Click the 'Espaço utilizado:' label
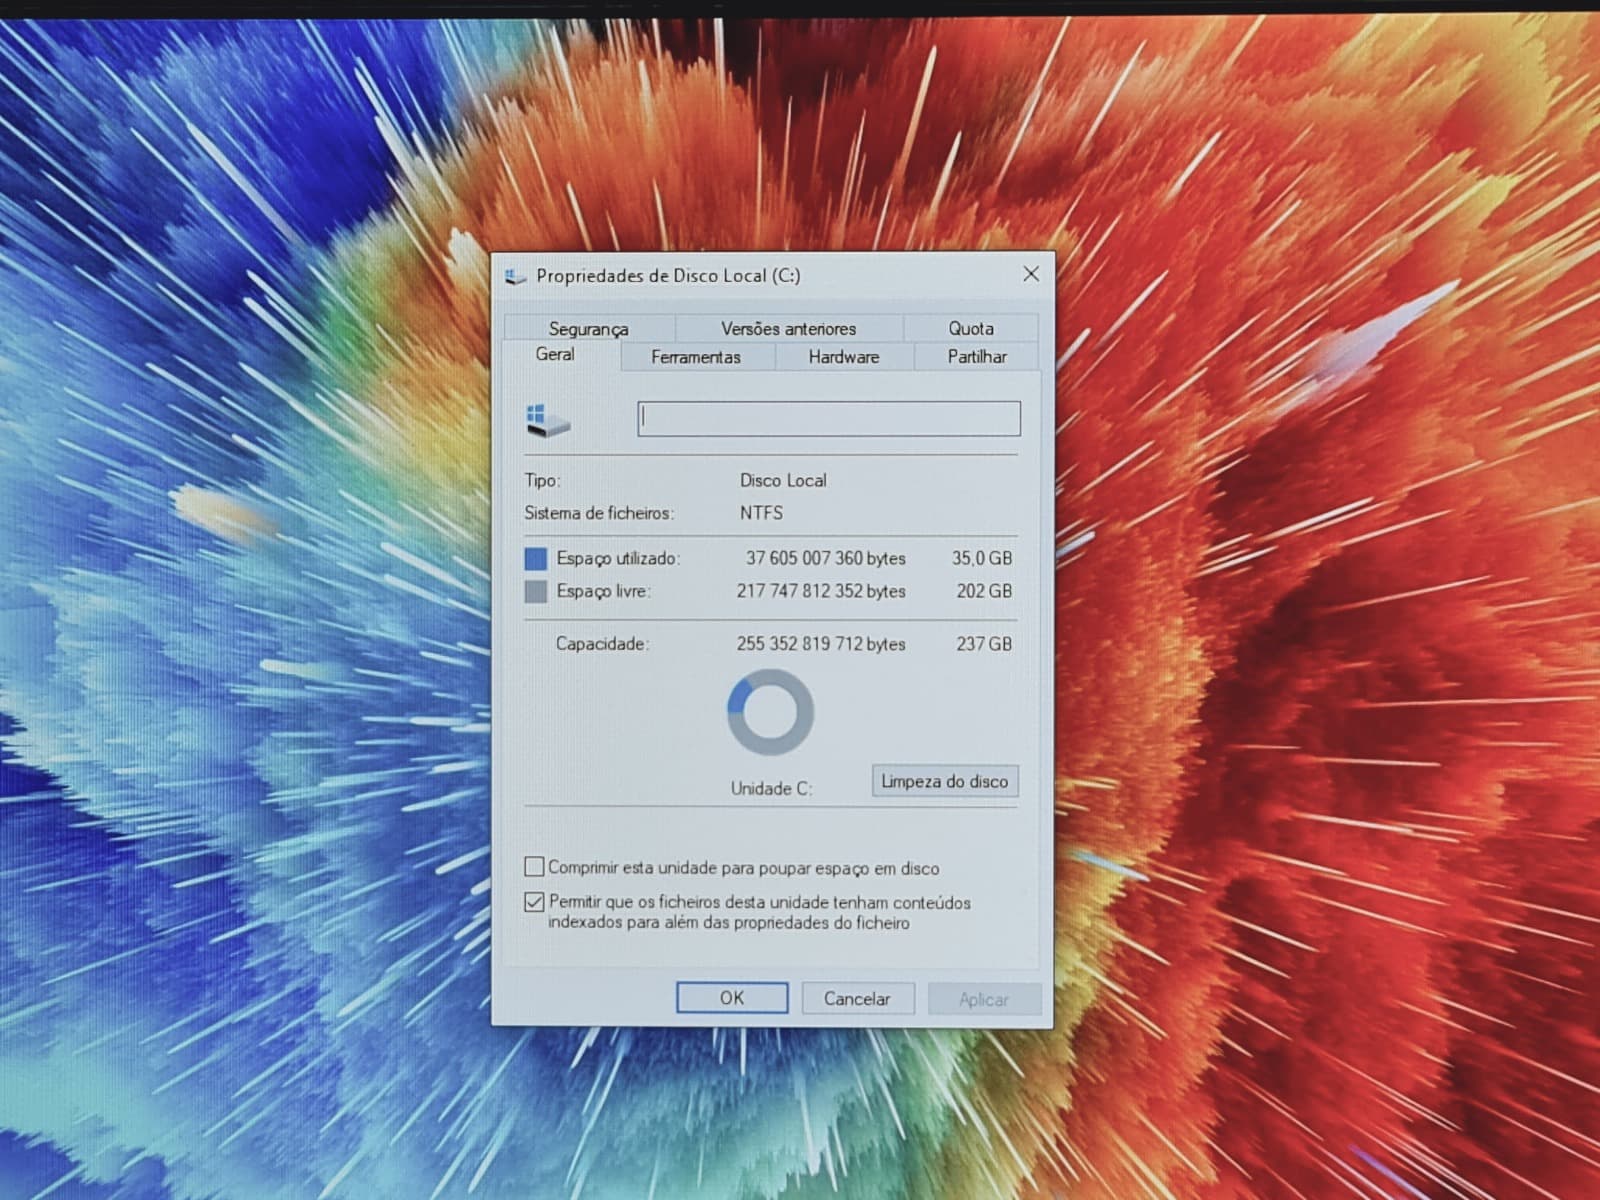1600x1200 pixels. [x=618, y=558]
